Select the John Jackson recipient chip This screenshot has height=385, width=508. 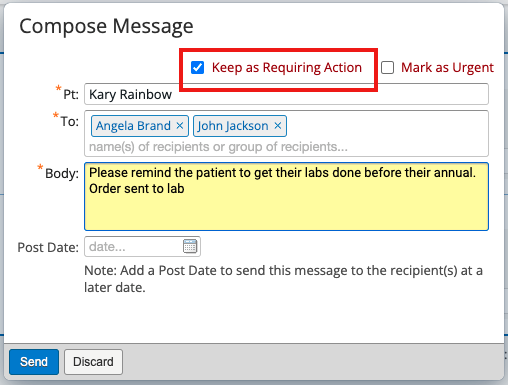pos(233,126)
